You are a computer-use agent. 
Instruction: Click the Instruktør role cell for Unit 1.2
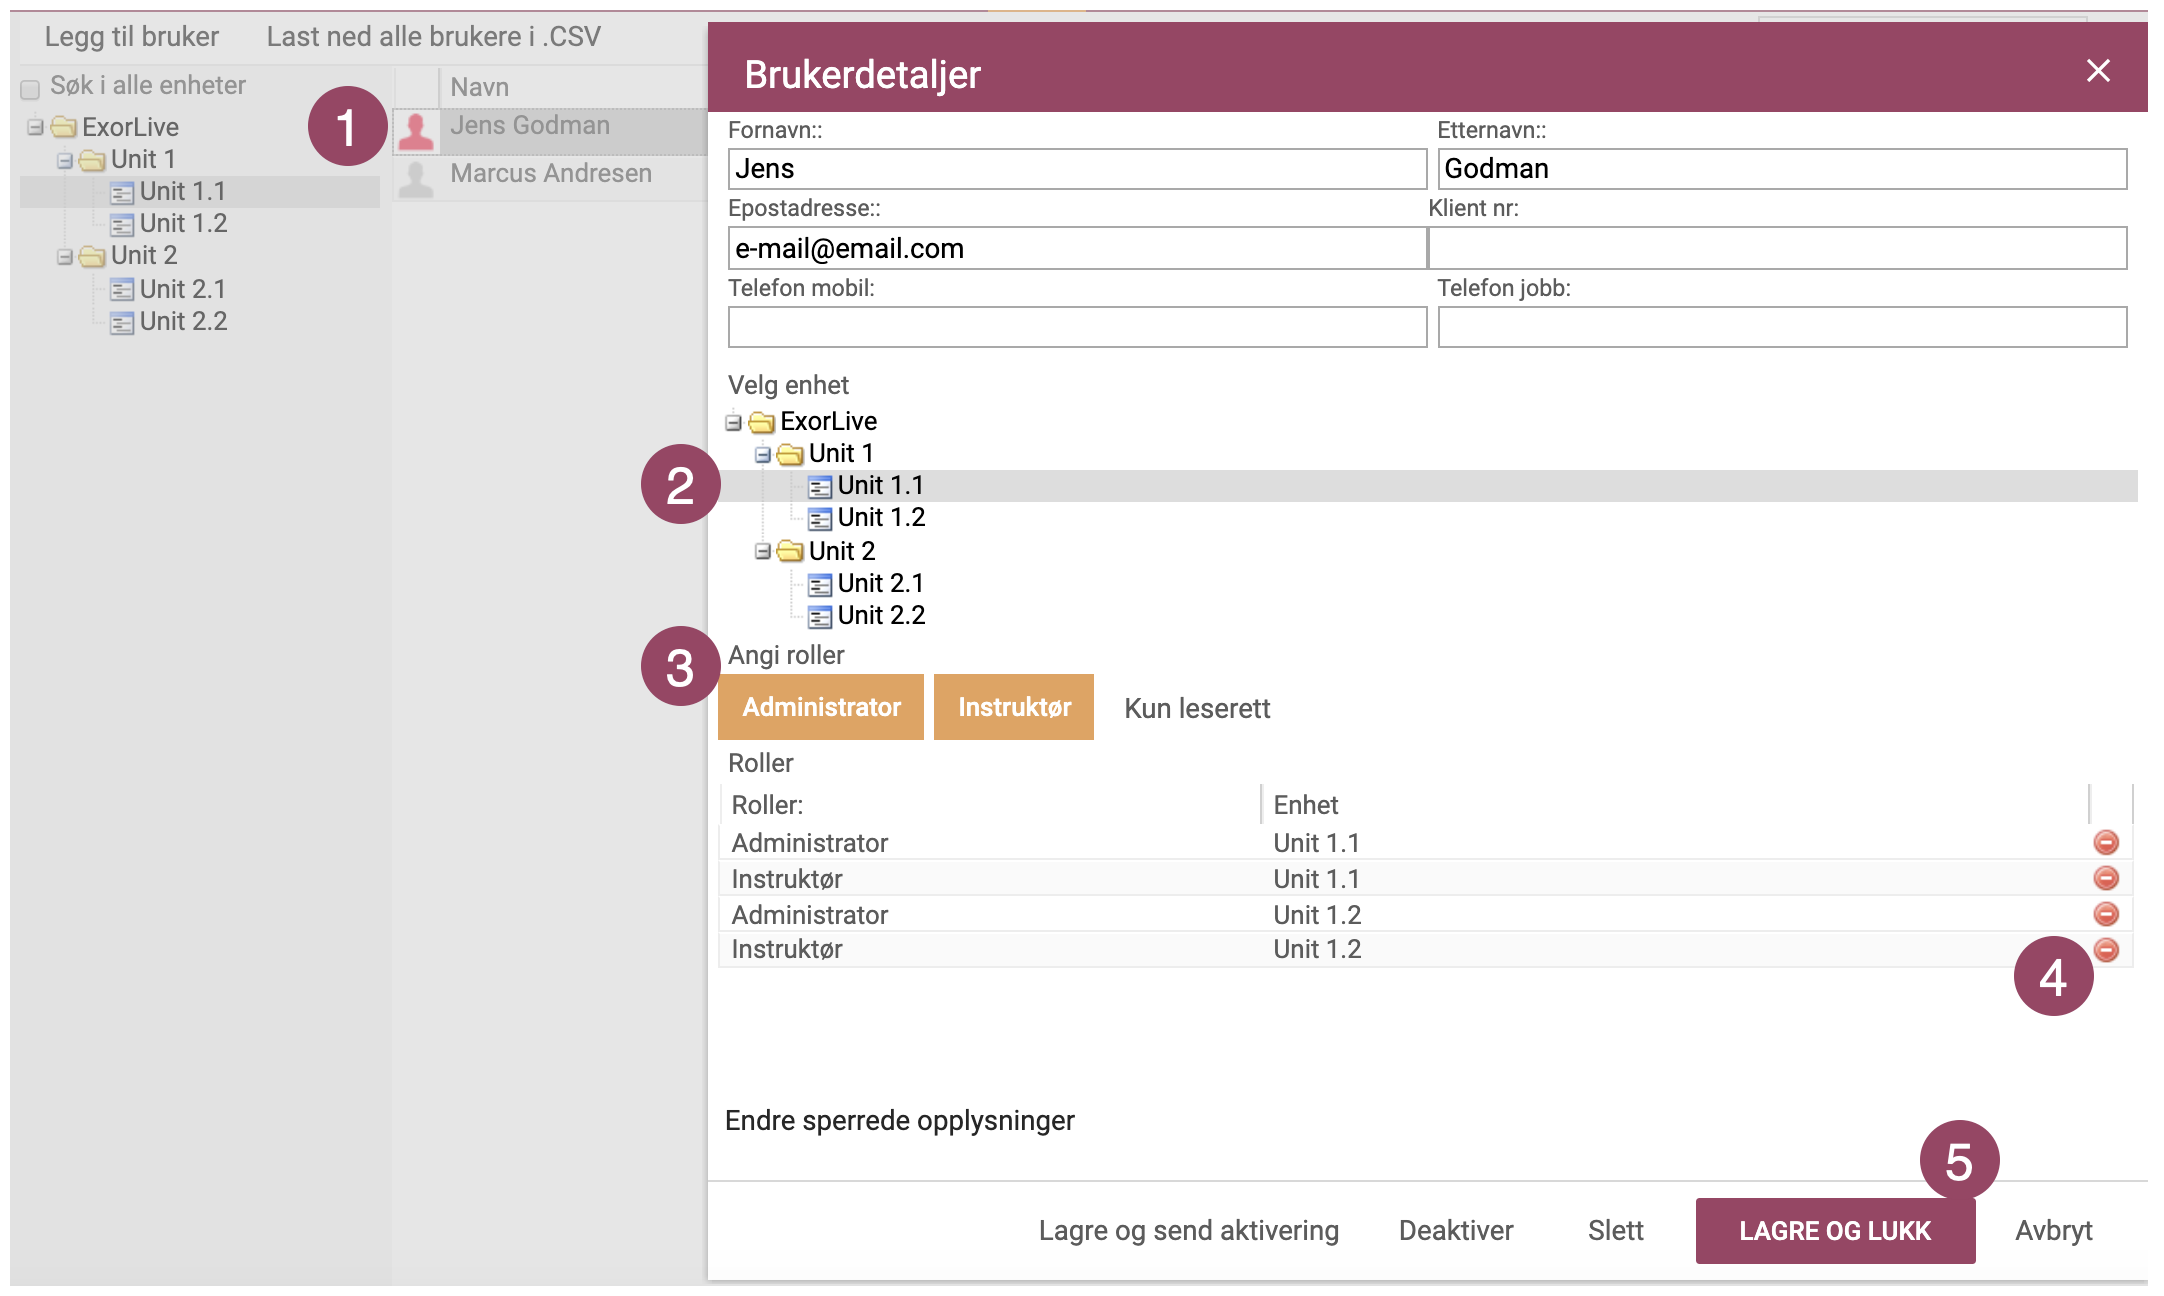pyautogui.click(x=990, y=949)
